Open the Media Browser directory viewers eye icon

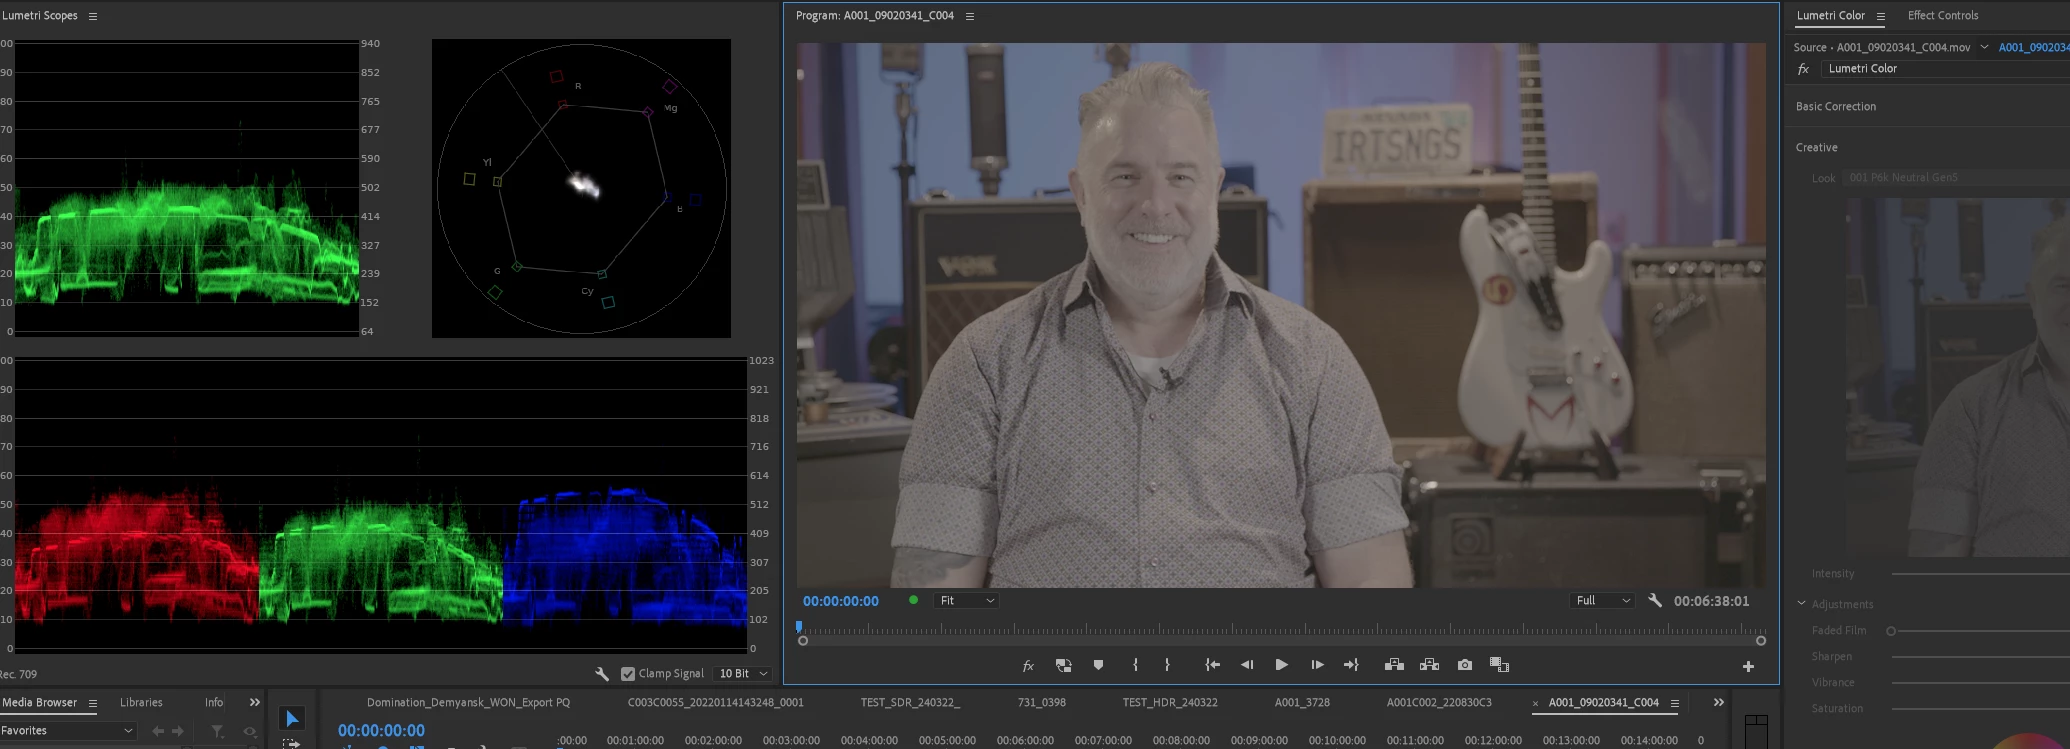pos(250,731)
